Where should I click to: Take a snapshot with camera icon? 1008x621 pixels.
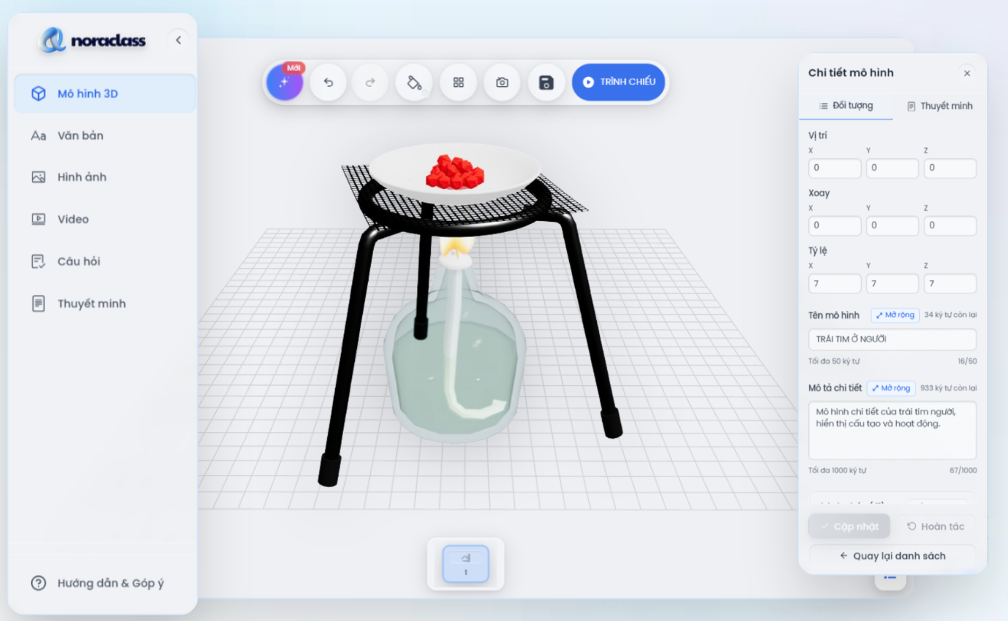click(502, 82)
